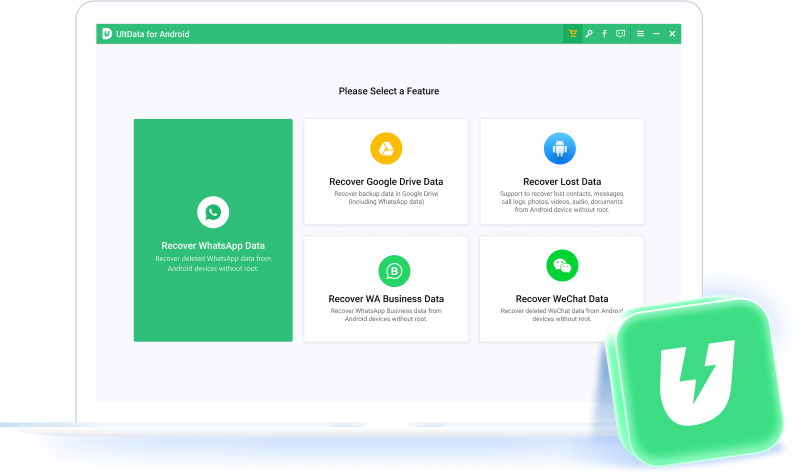Click the WhatsApp icon on green card
The image size is (812, 476).
(x=213, y=212)
